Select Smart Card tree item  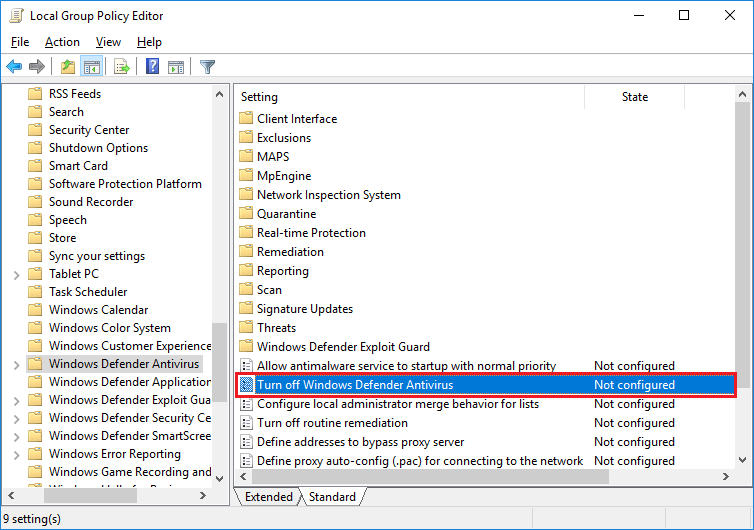point(78,166)
